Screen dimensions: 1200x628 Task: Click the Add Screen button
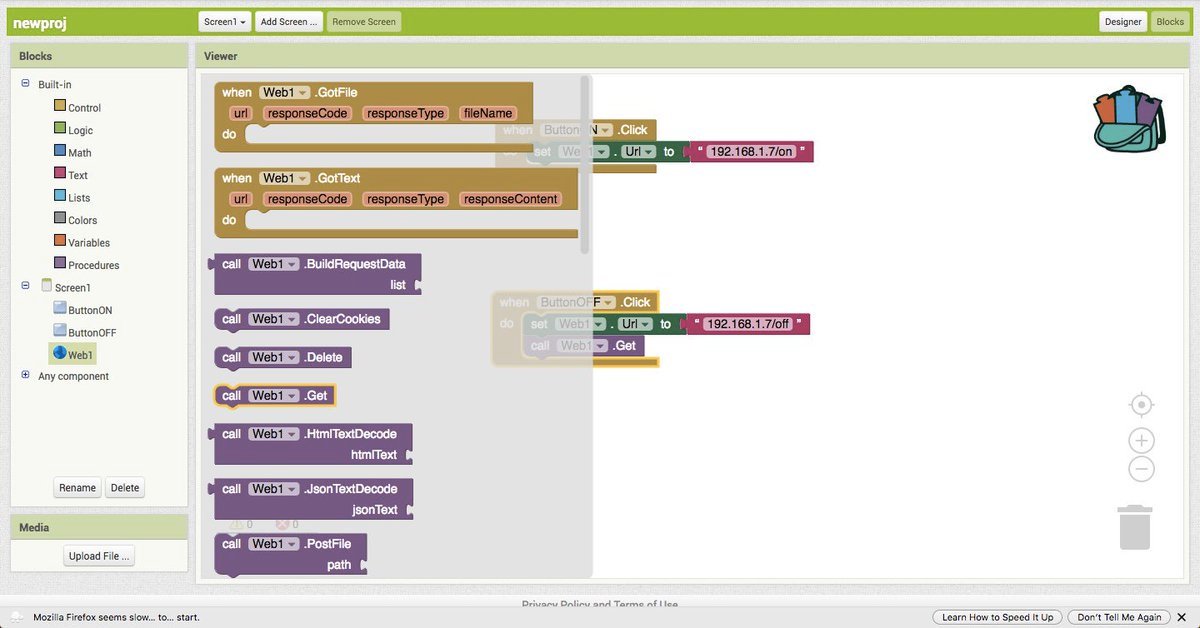pyautogui.click(x=288, y=21)
